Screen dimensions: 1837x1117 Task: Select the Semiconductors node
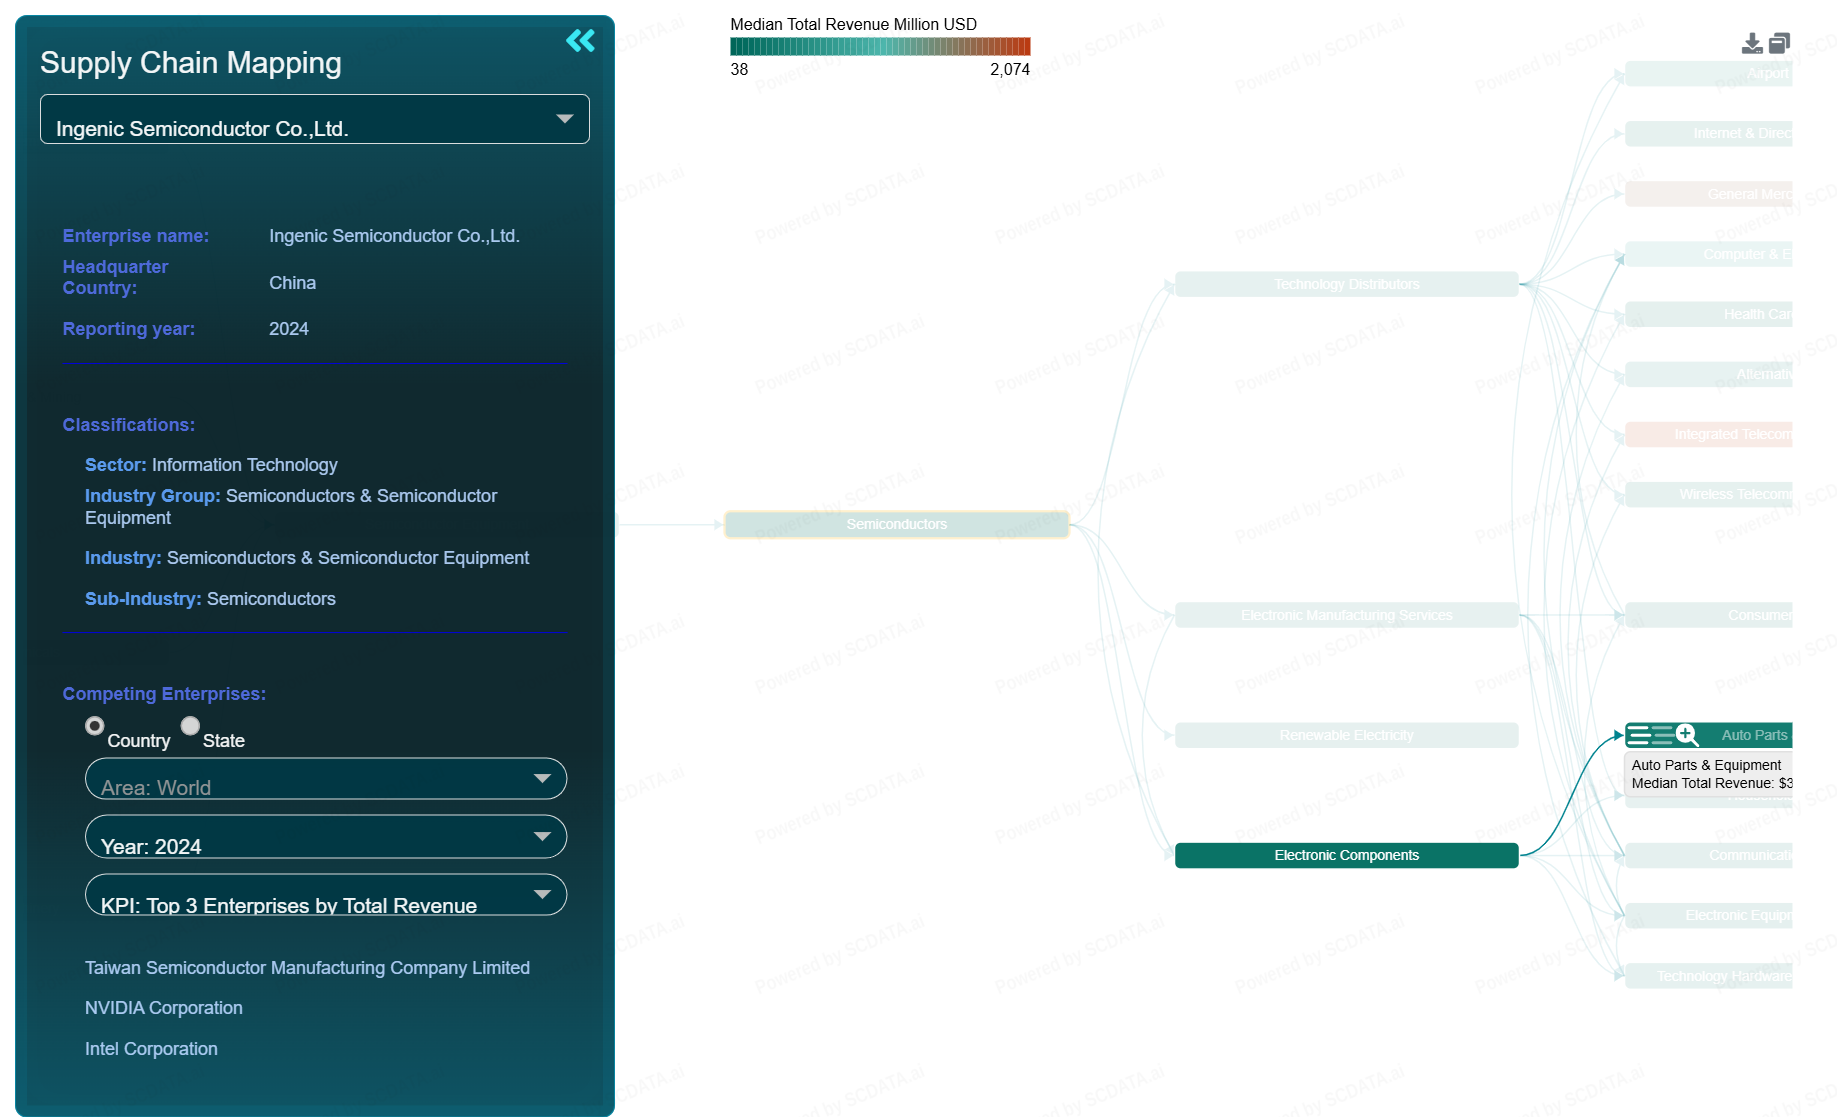896,524
